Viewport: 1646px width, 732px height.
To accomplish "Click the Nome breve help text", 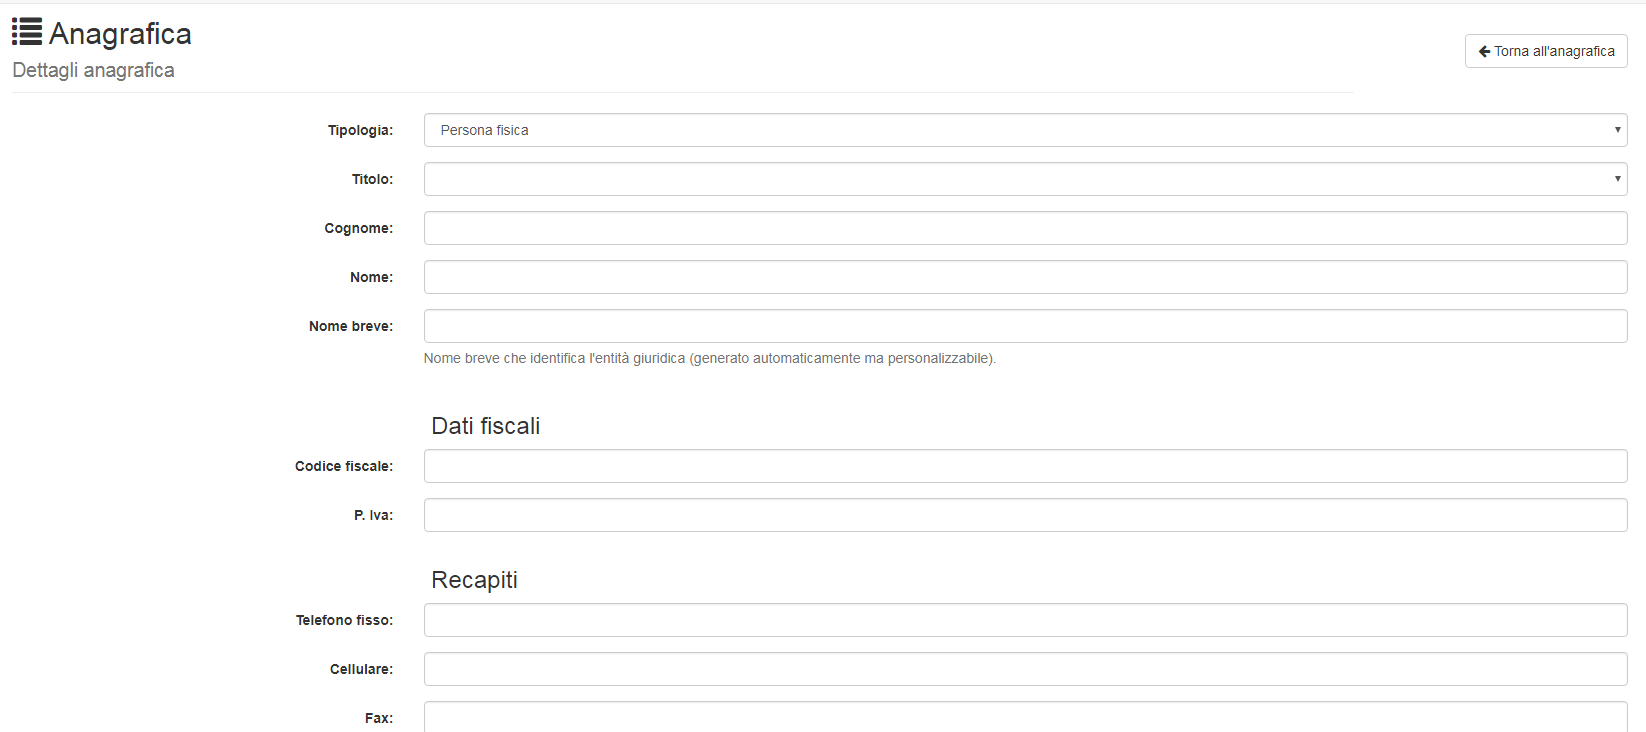I will point(709,358).
